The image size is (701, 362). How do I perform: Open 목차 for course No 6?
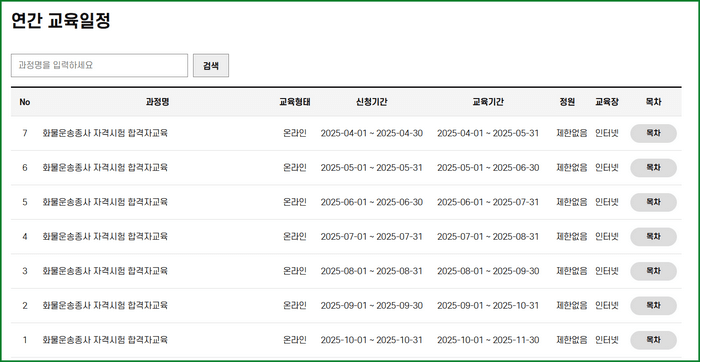pyautogui.click(x=653, y=168)
